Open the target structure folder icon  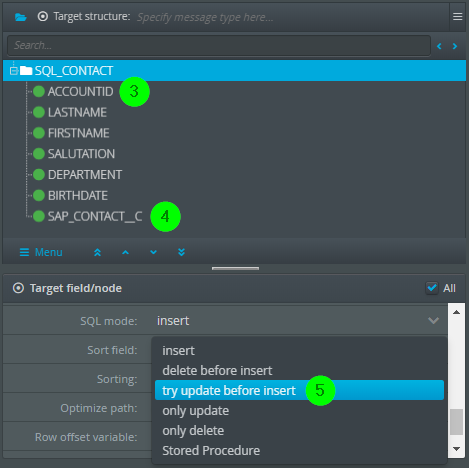(21, 17)
